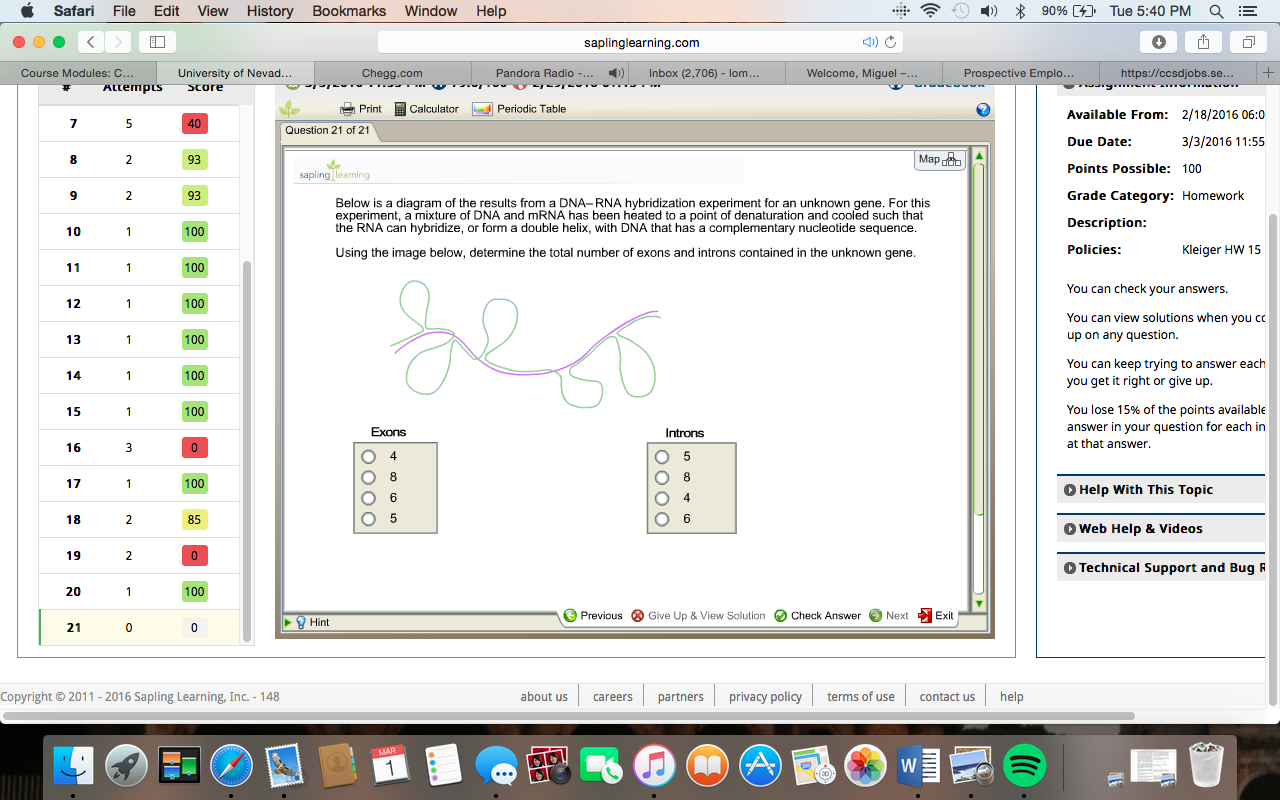Click the Hint button

click(312, 622)
